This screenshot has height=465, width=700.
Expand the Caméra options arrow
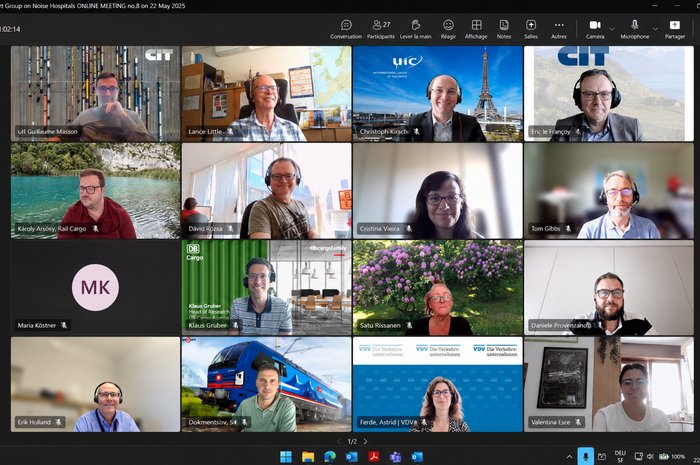click(612, 29)
